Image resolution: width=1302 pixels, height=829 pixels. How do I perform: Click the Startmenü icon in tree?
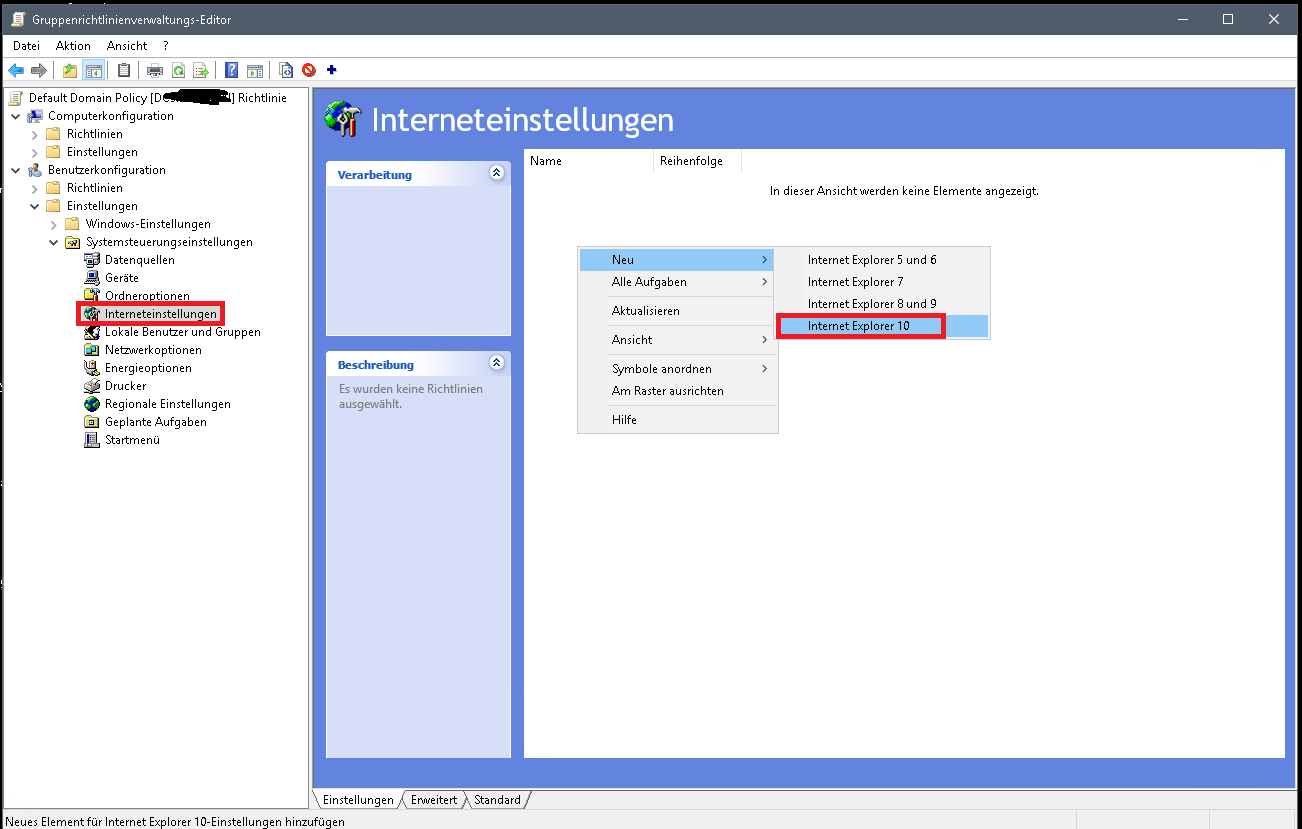point(93,440)
